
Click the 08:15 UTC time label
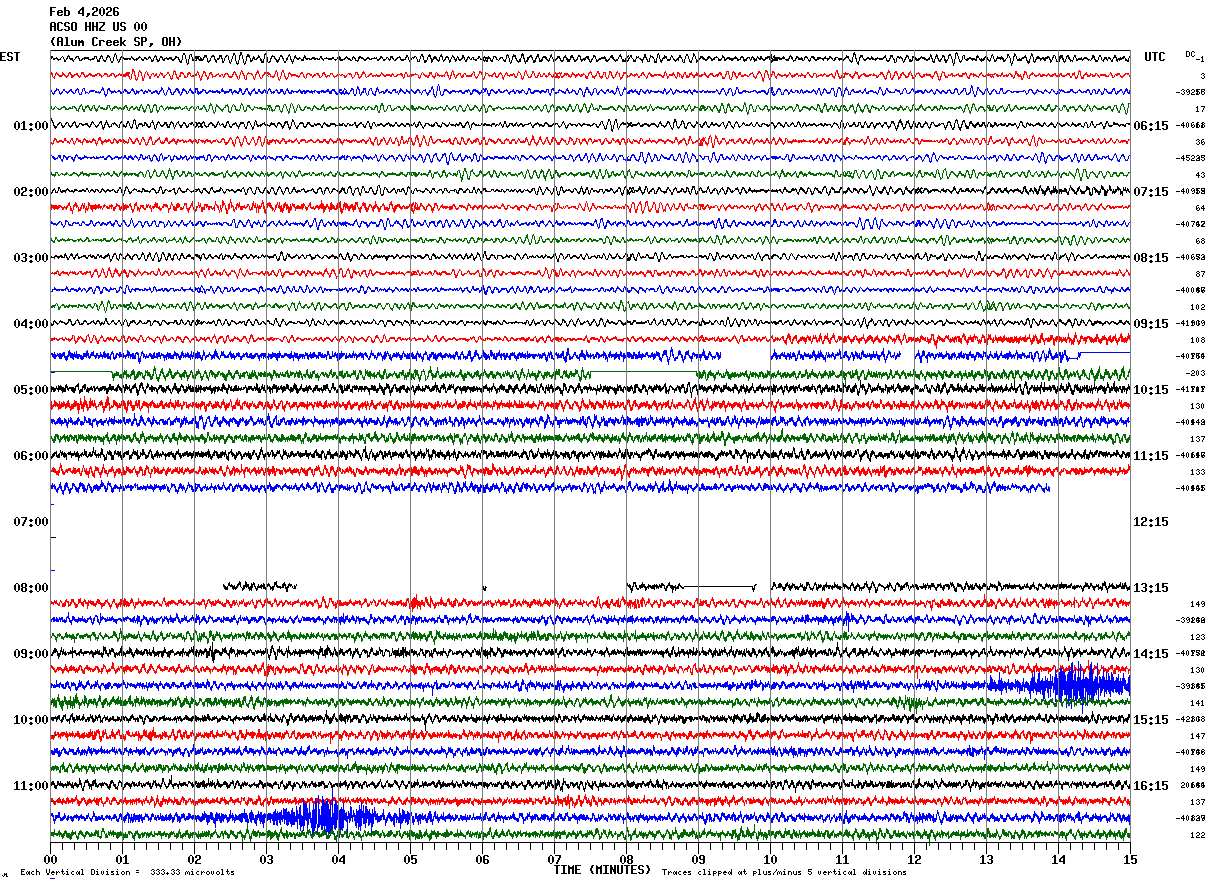click(x=1151, y=258)
